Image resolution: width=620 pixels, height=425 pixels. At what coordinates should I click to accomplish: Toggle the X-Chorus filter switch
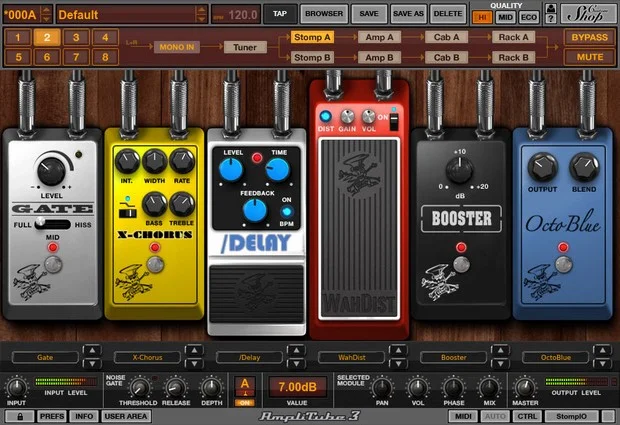click(x=128, y=213)
